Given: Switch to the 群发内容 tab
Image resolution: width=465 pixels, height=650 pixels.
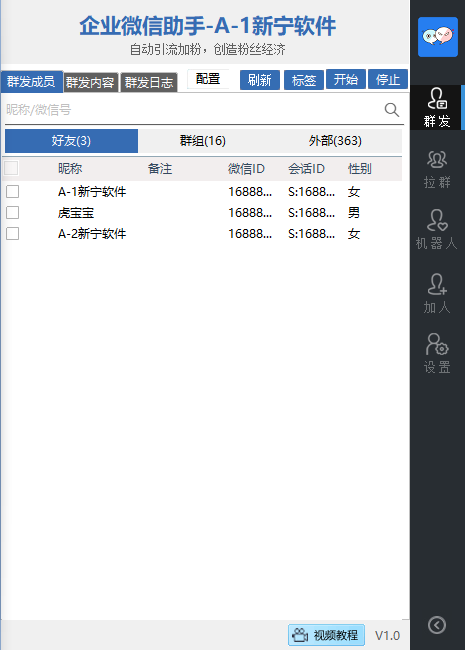Looking at the screenshot, I should [x=90, y=82].
